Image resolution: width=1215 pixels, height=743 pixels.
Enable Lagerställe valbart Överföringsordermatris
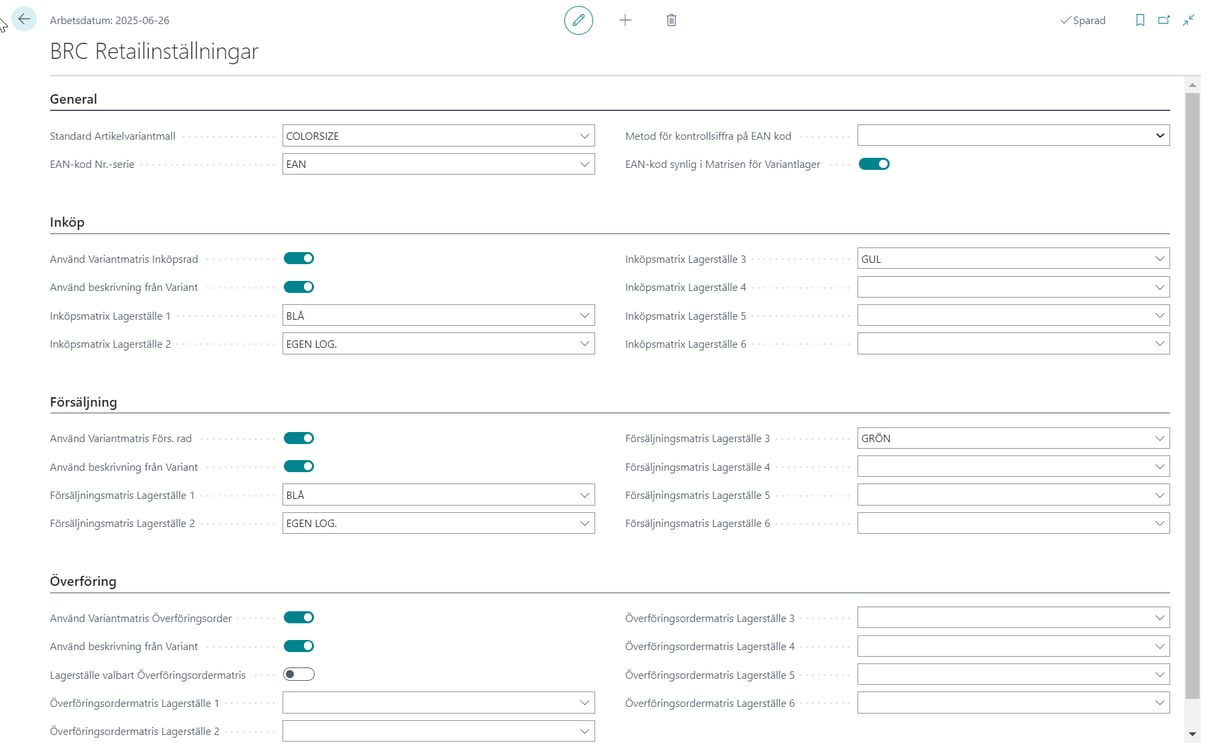(x=299, y=674)
